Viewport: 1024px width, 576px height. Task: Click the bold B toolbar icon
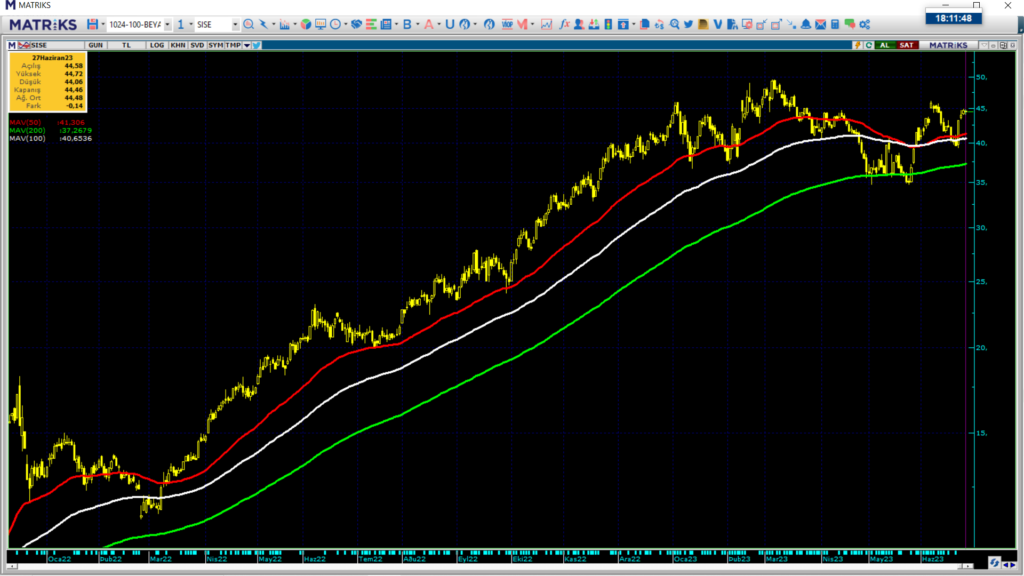pyautogui.click(x=407, y=24)
